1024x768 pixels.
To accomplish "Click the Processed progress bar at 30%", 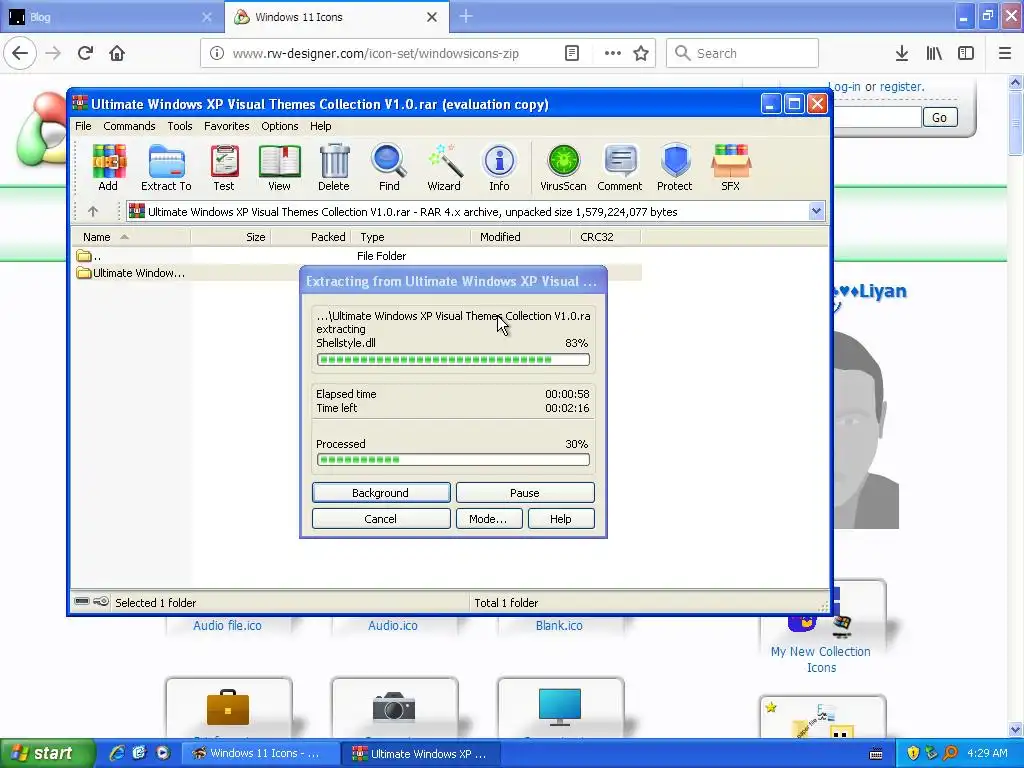I will click(453, 460).
